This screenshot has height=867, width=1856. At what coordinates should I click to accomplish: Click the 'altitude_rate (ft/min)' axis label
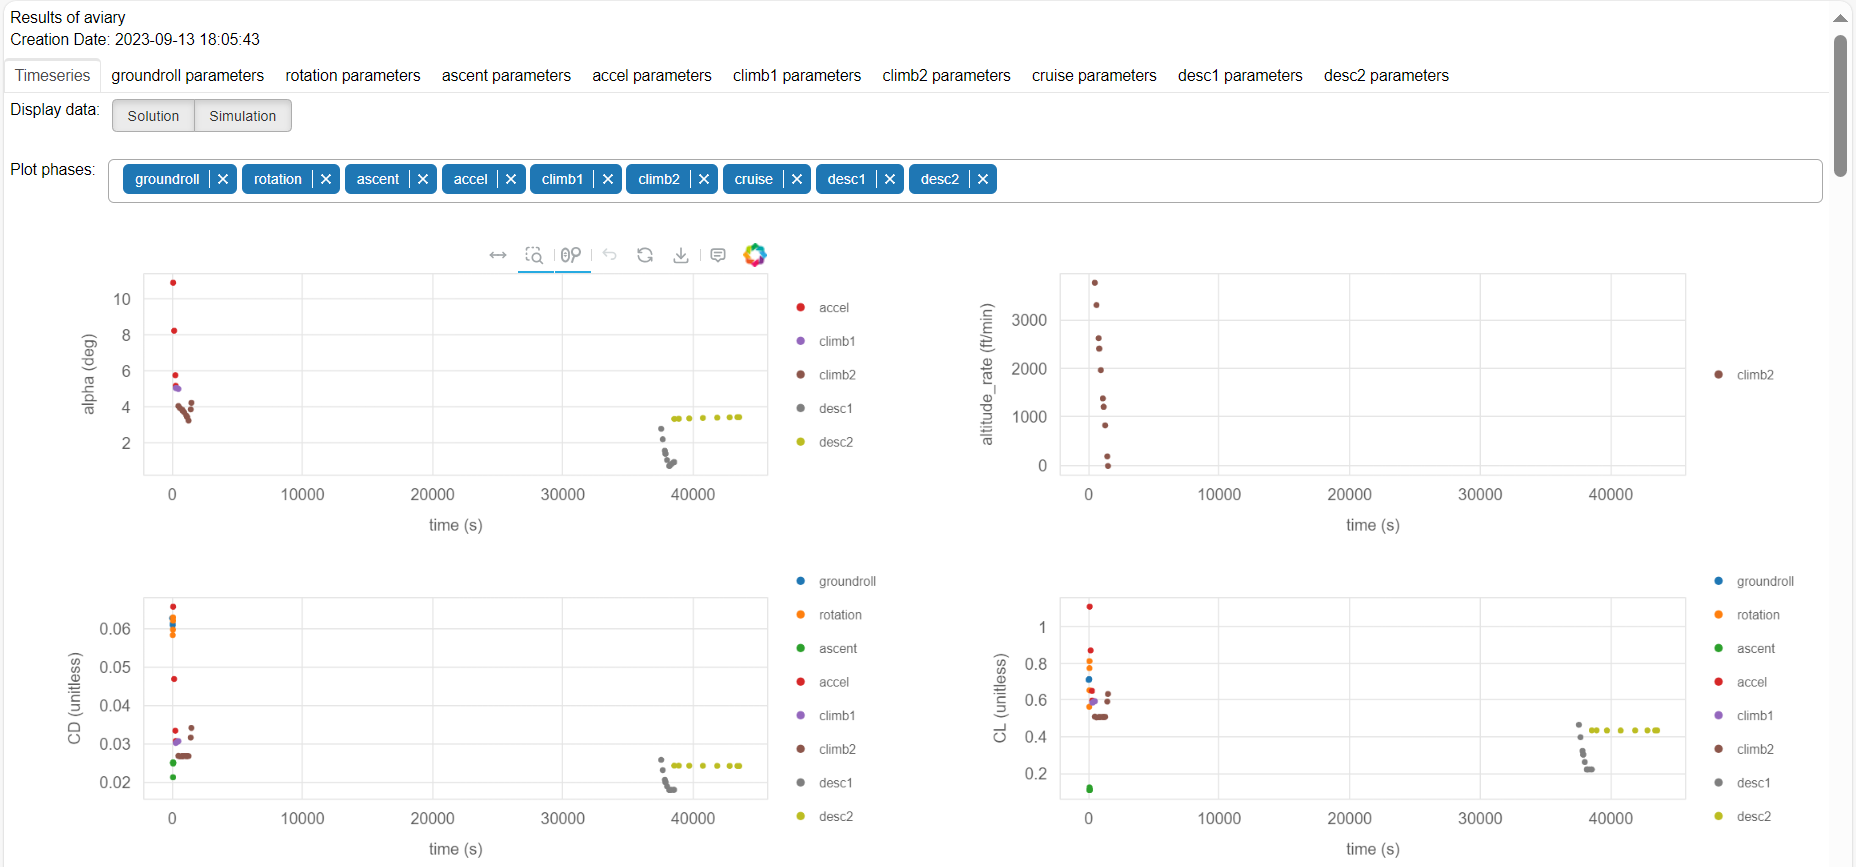(x=987, y=374)
